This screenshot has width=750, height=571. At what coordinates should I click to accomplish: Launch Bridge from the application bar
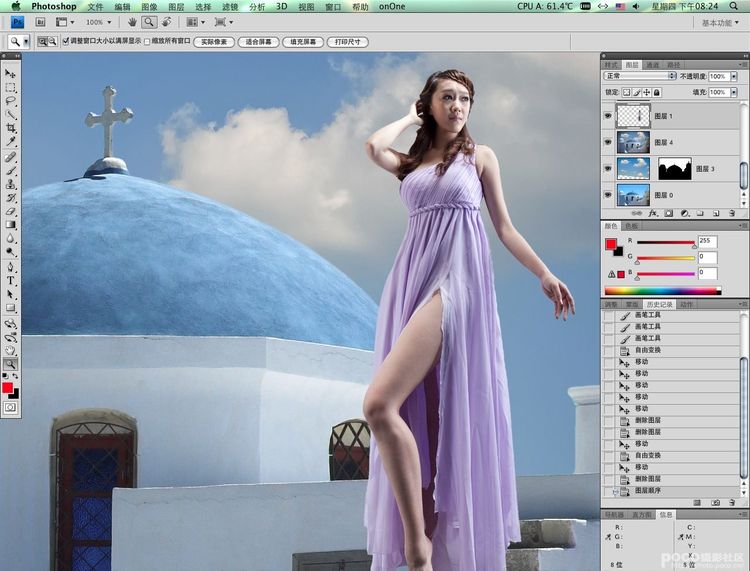coord(40,22)
